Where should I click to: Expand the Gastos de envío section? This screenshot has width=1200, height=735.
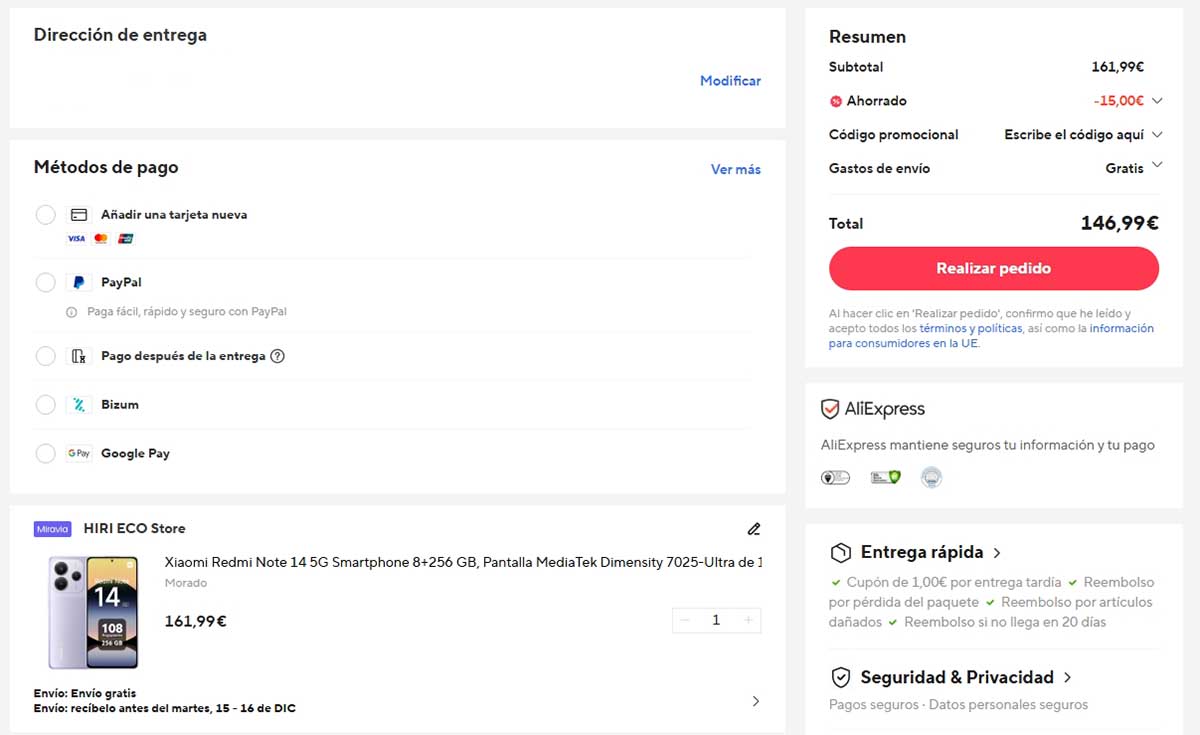1157,165
